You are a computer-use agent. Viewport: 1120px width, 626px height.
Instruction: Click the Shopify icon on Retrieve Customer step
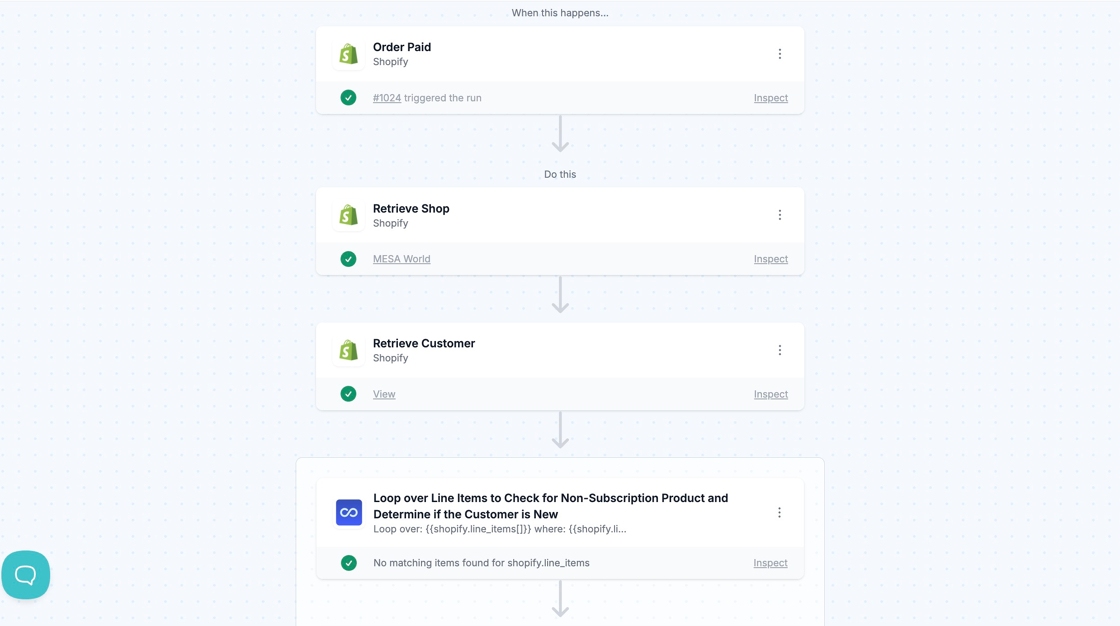tap(348, 350)
